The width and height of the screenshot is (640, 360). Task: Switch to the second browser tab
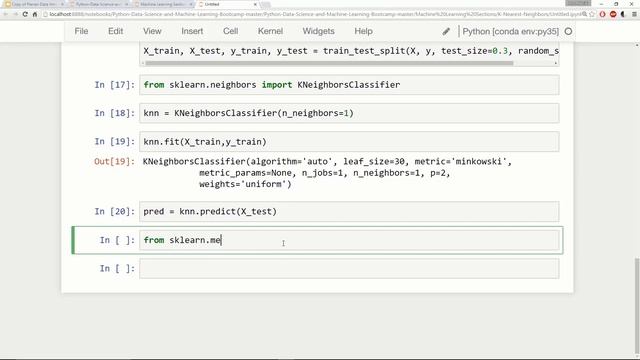tap(98, 4)
